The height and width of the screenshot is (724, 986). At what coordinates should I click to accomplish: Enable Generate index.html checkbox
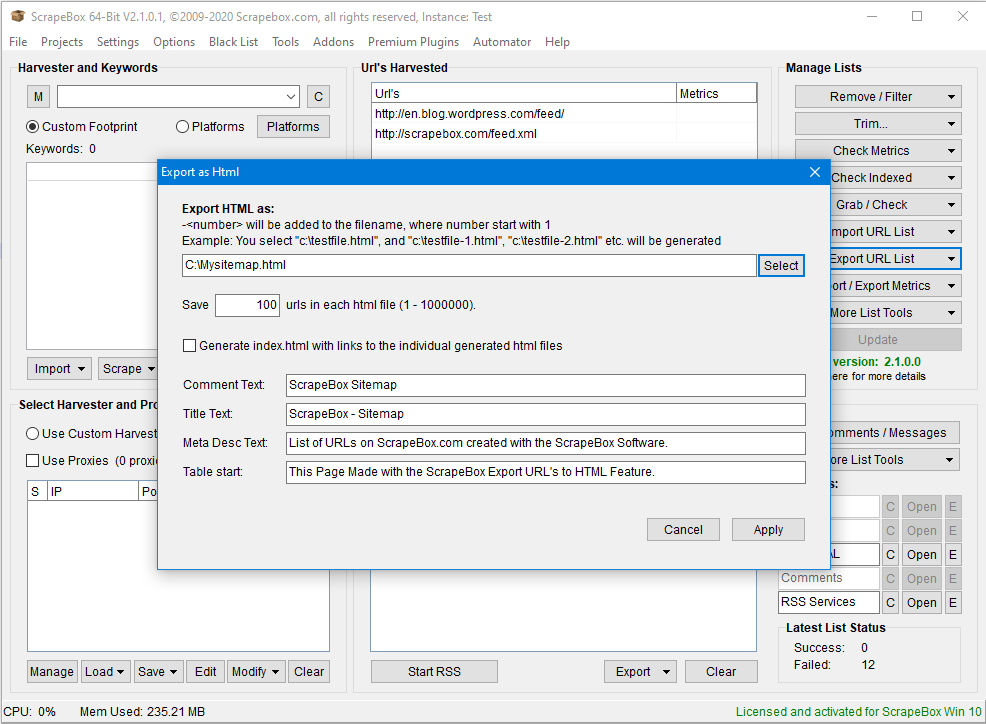coord(189,345)
